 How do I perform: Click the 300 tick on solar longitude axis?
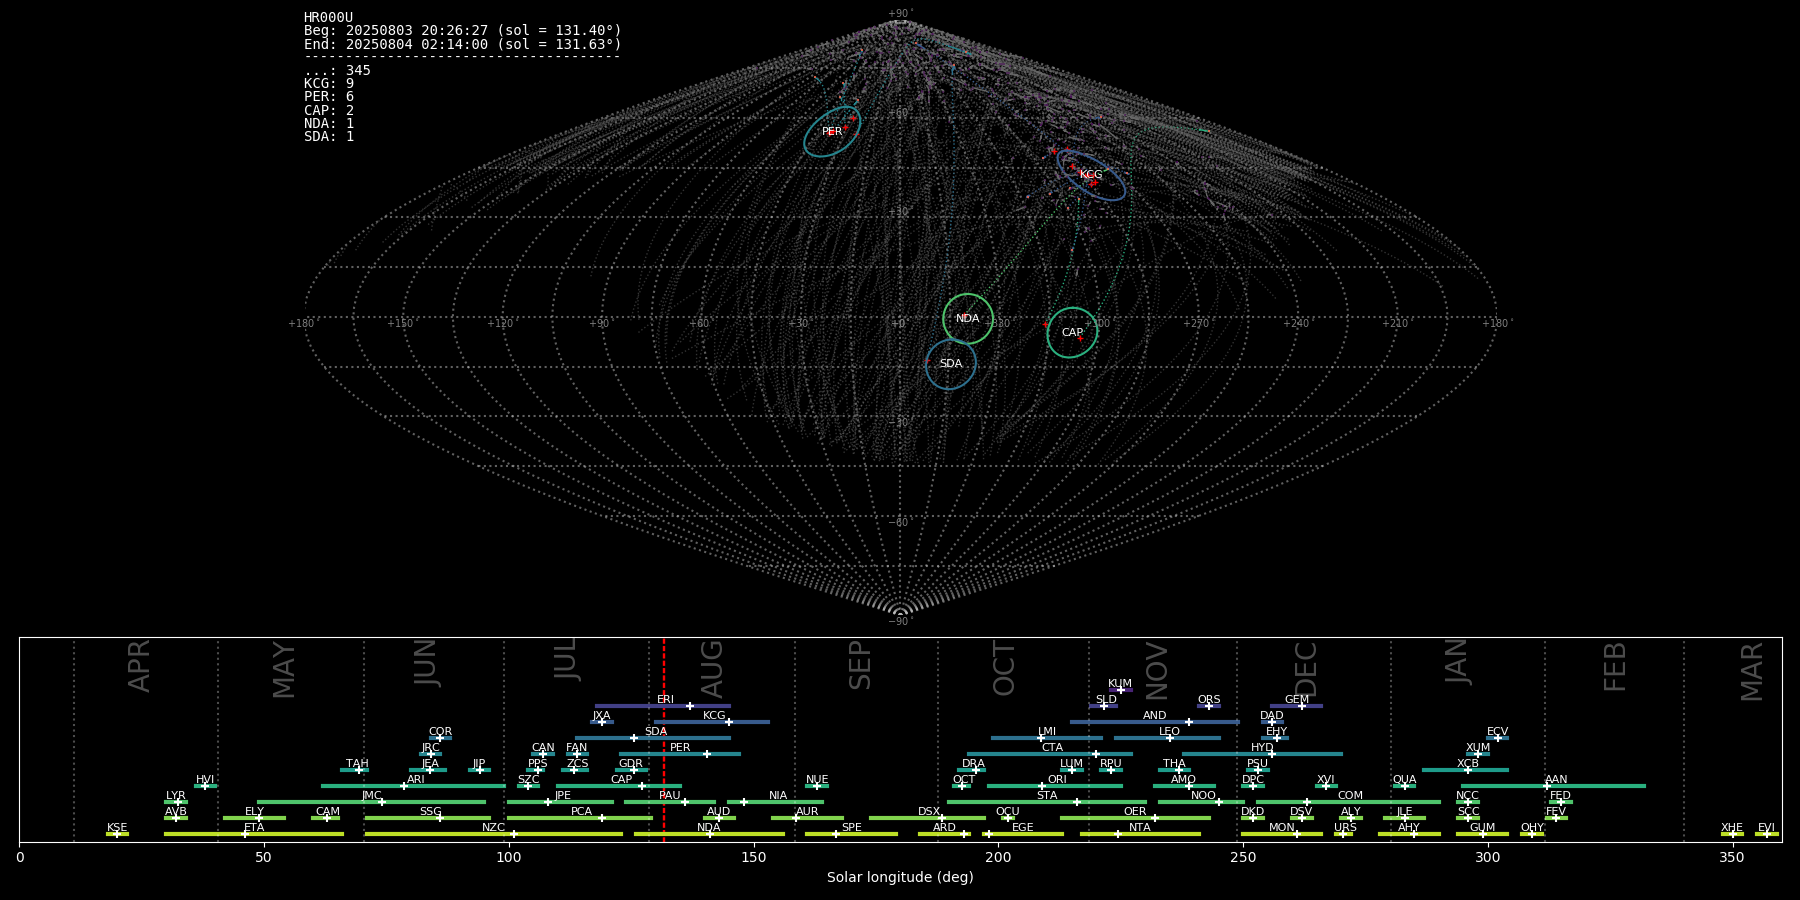[x=1488, y=857]
